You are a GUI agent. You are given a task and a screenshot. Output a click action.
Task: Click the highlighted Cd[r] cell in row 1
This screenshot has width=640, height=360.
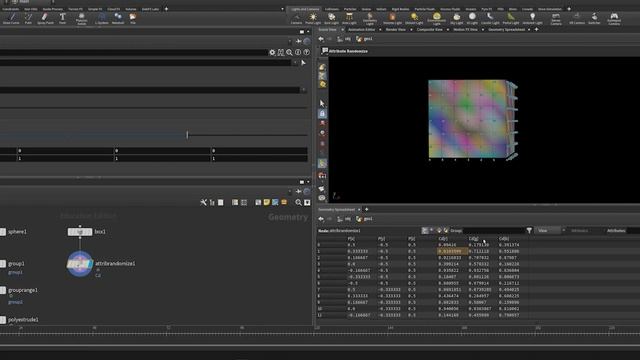tap(452, 251)
